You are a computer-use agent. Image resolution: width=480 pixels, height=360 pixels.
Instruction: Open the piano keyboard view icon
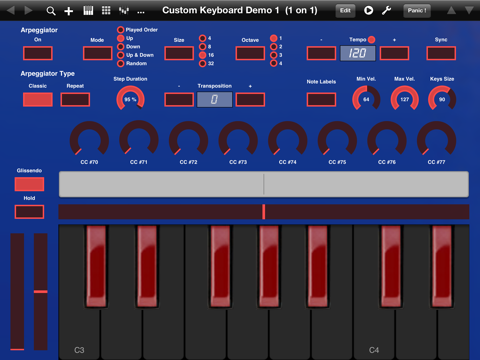88,11
